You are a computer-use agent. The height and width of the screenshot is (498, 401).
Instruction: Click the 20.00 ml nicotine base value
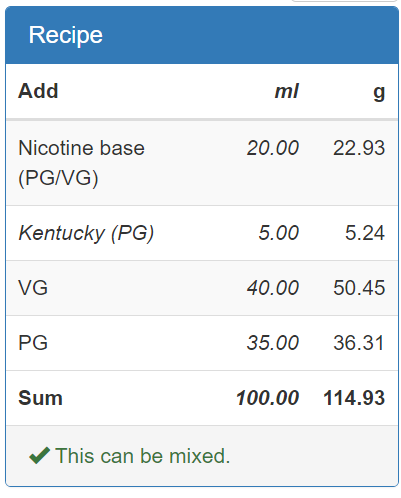273,148
